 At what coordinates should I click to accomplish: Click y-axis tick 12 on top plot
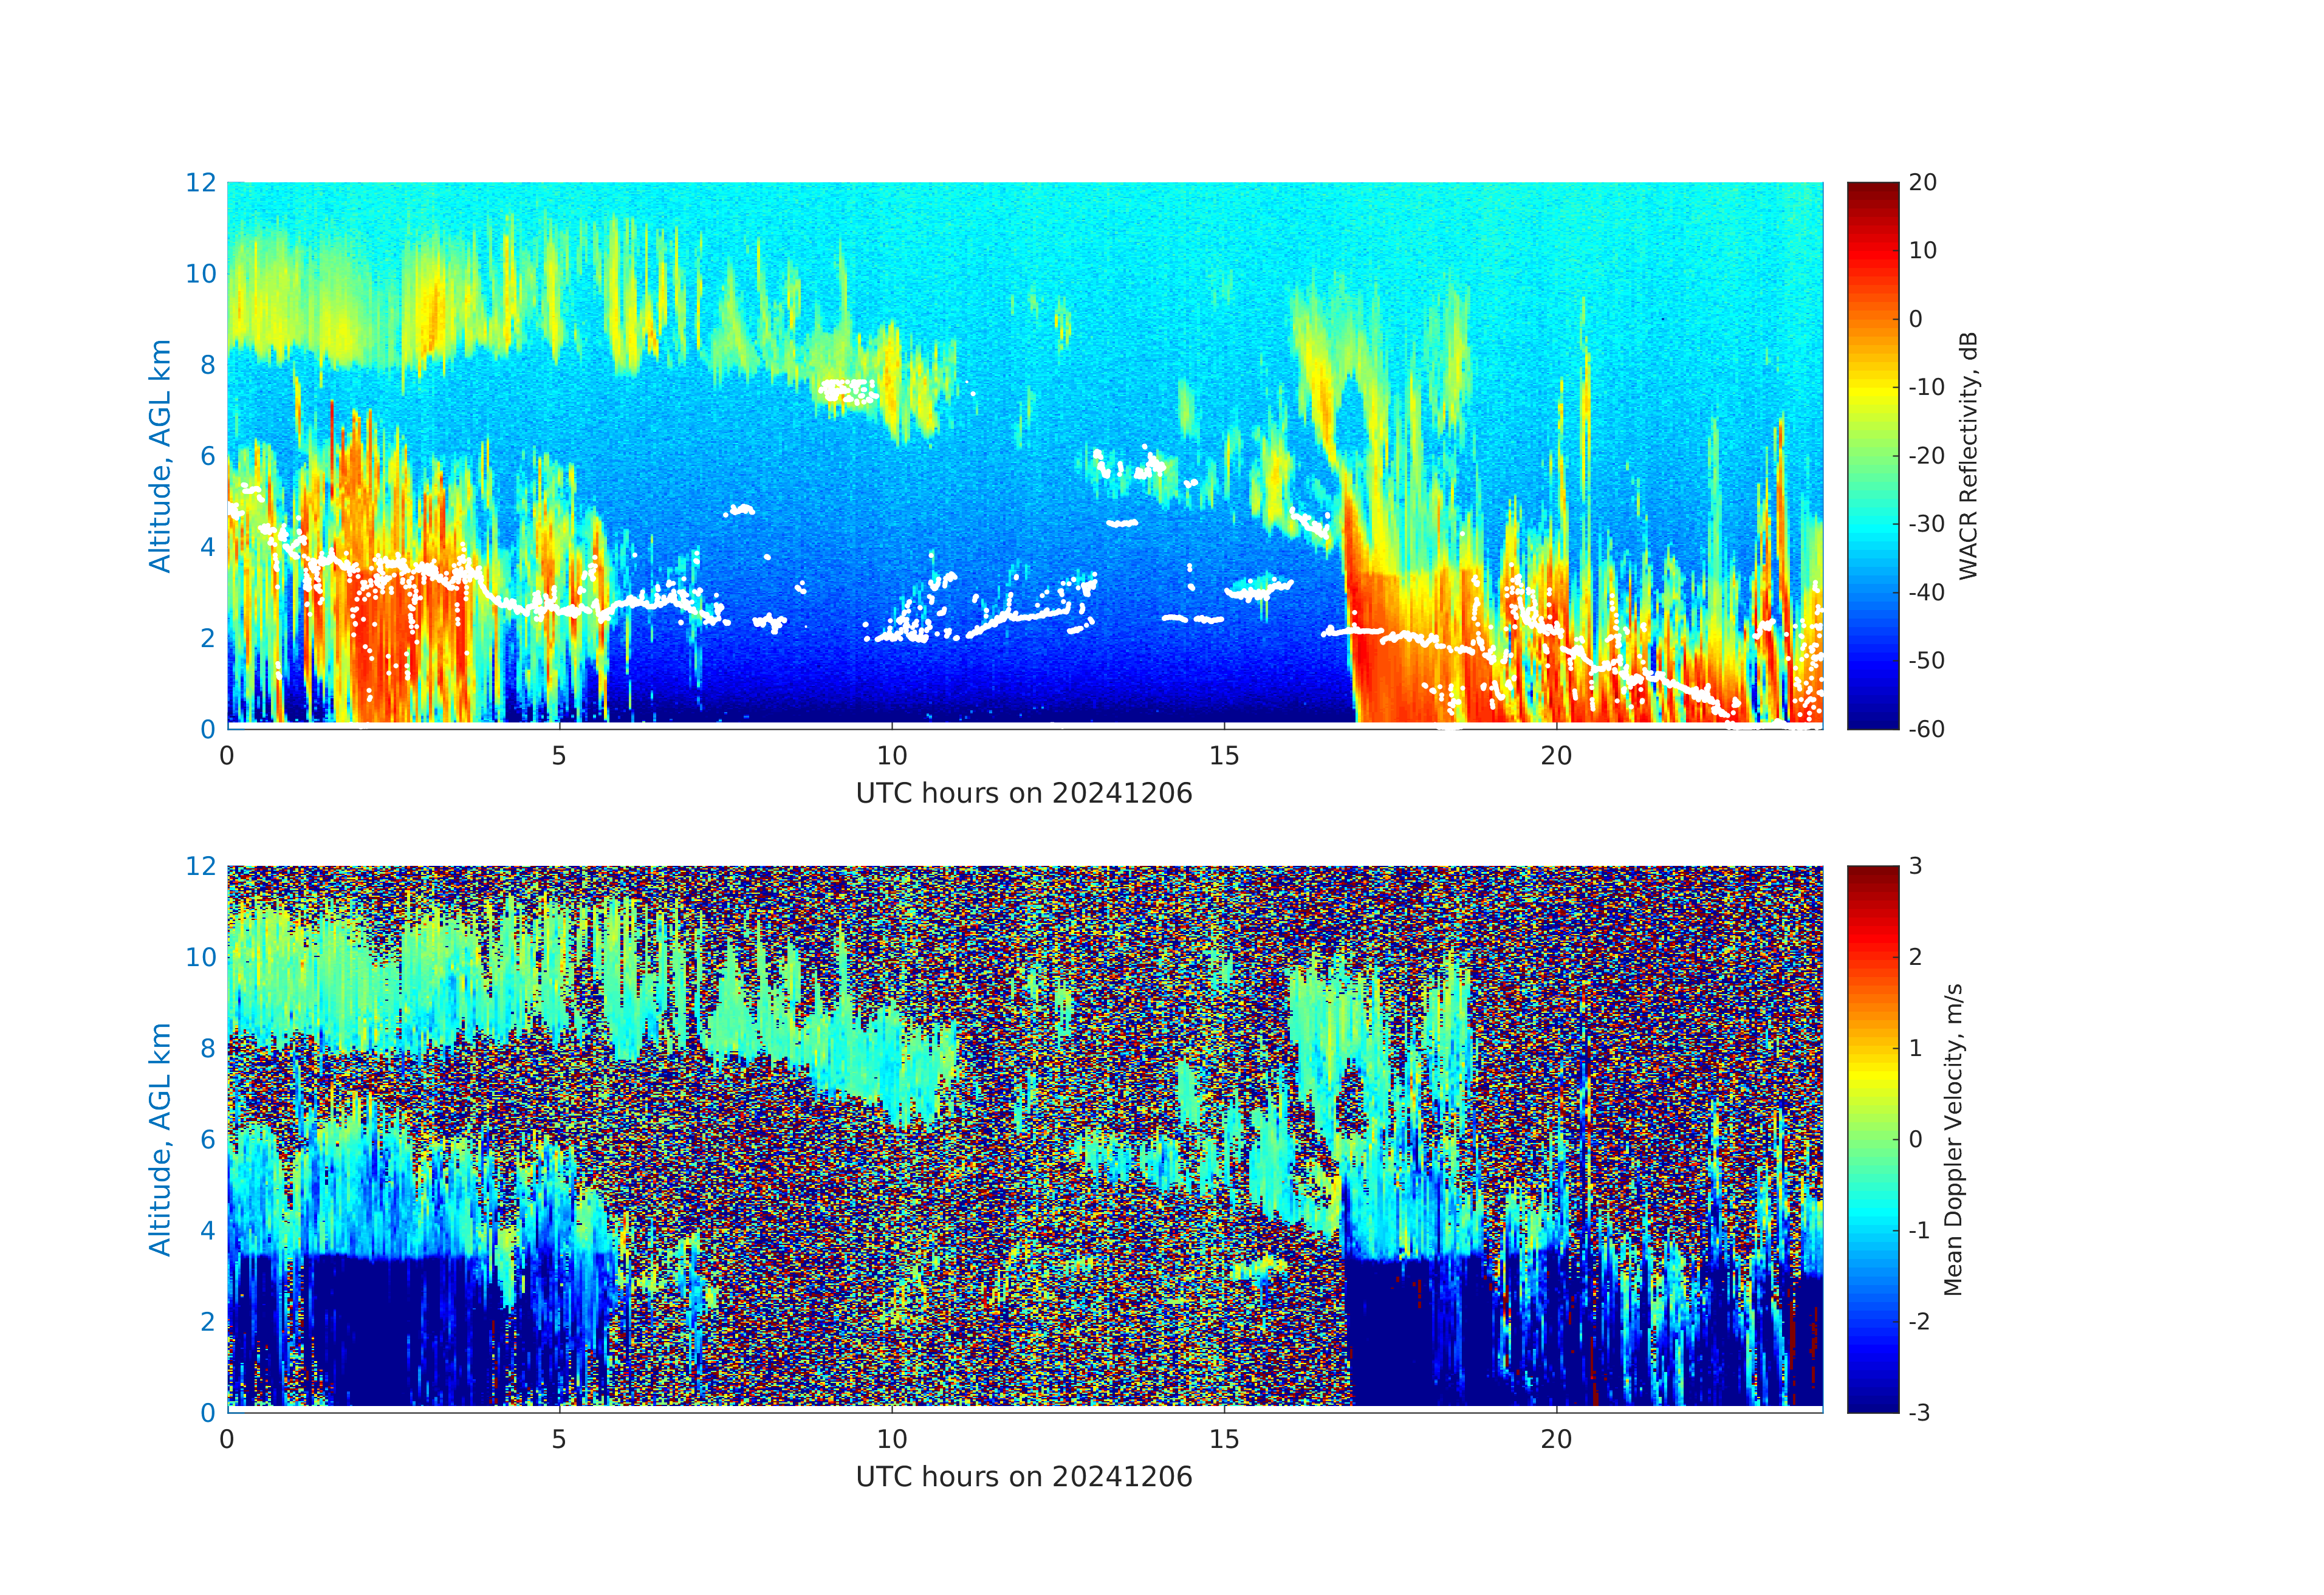pyautogui.click(x=200, y=183)
